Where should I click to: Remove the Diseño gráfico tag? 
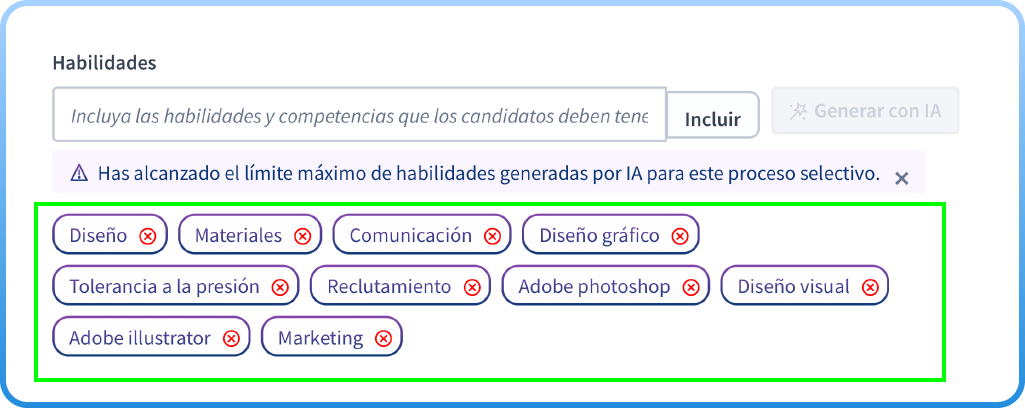coord(680,236)
